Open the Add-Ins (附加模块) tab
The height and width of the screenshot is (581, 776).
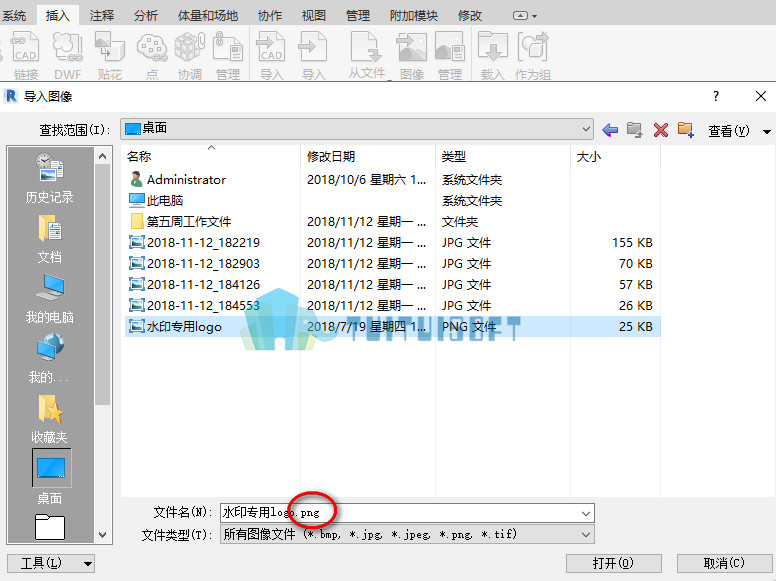click(414, 16)
